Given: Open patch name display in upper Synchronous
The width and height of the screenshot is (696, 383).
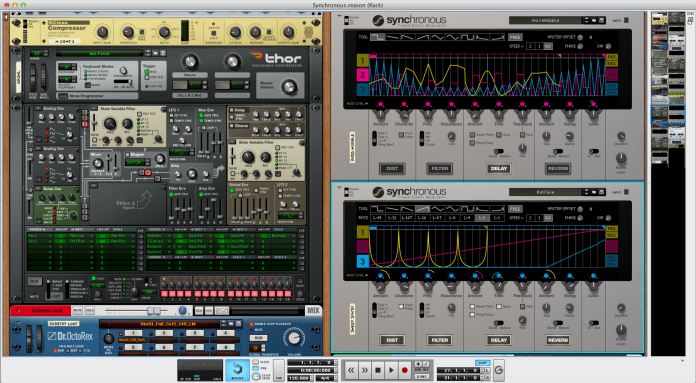Looking at the screenshot, I should tap(545, 20).
